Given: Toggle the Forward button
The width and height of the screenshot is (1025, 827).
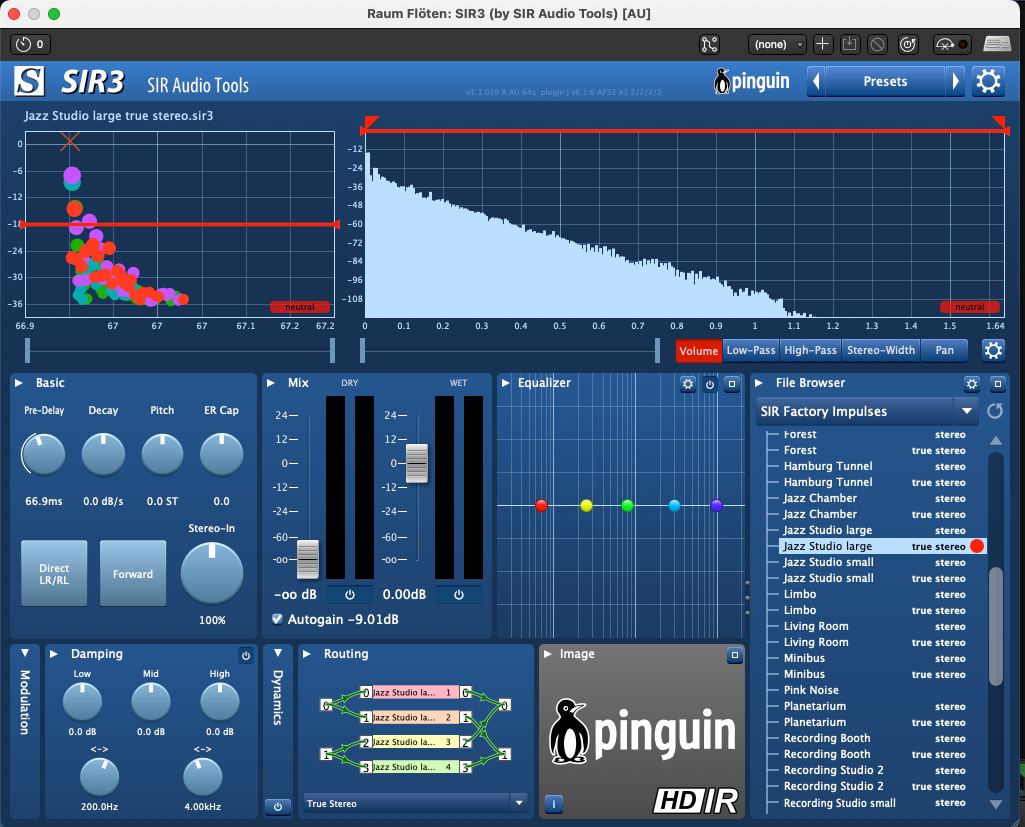Looking at the screenshot, I should tap(133, 573).
